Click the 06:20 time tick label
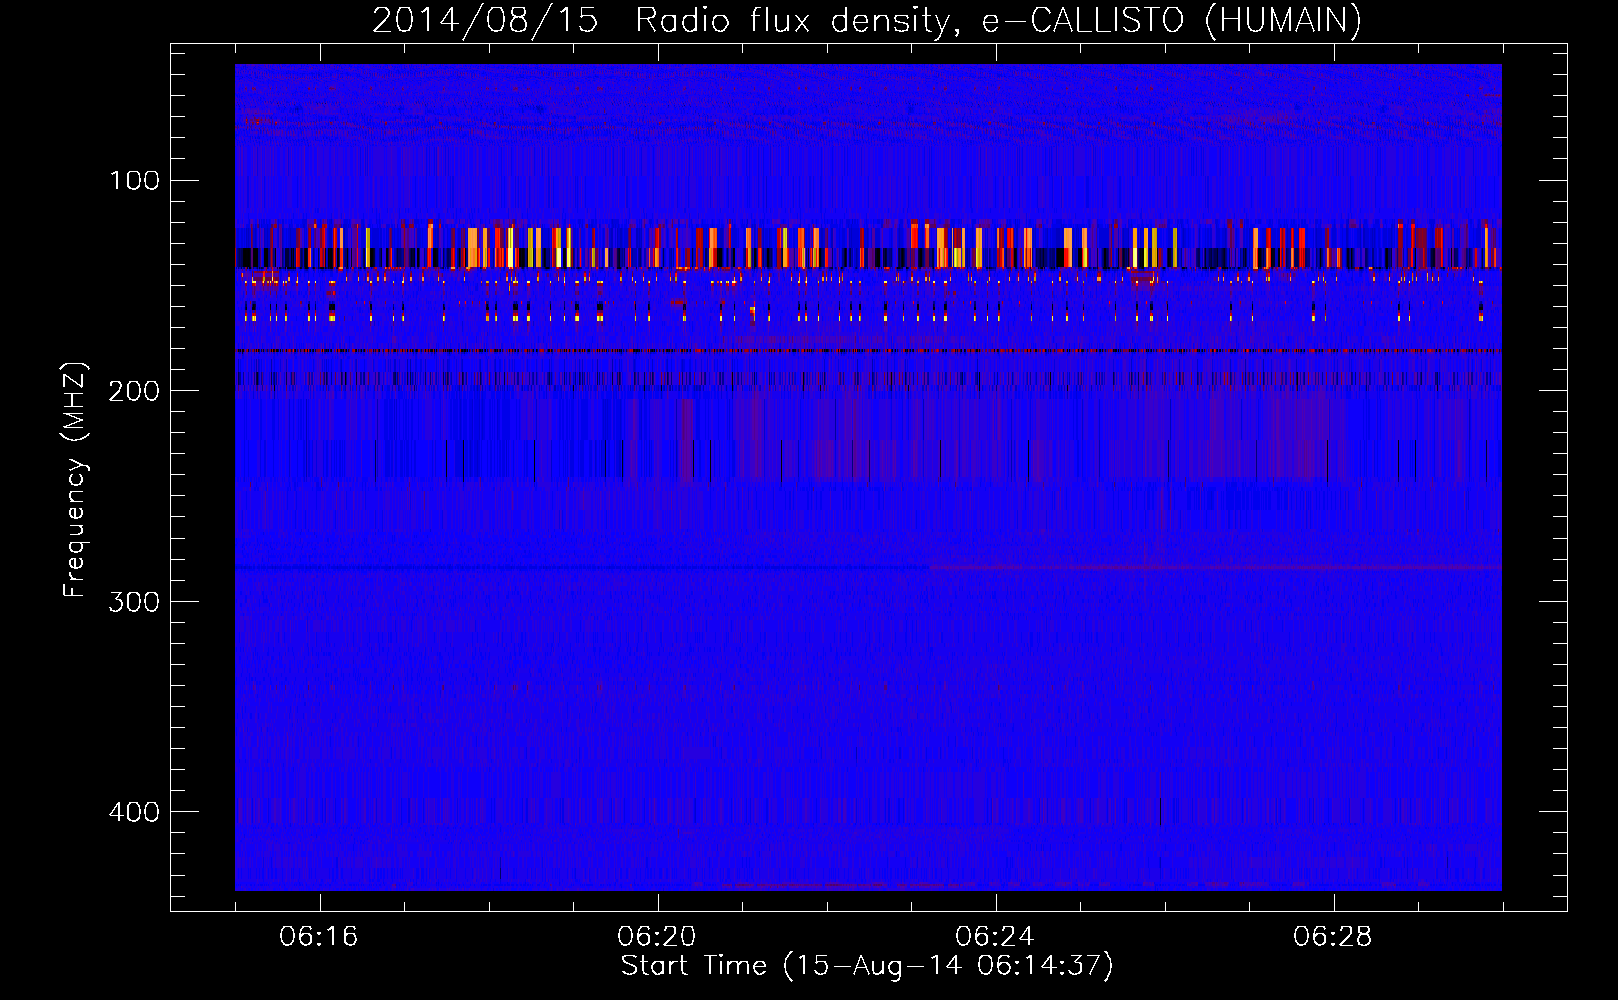This screenshot has height=1000, width=1618. click(657, 937)
